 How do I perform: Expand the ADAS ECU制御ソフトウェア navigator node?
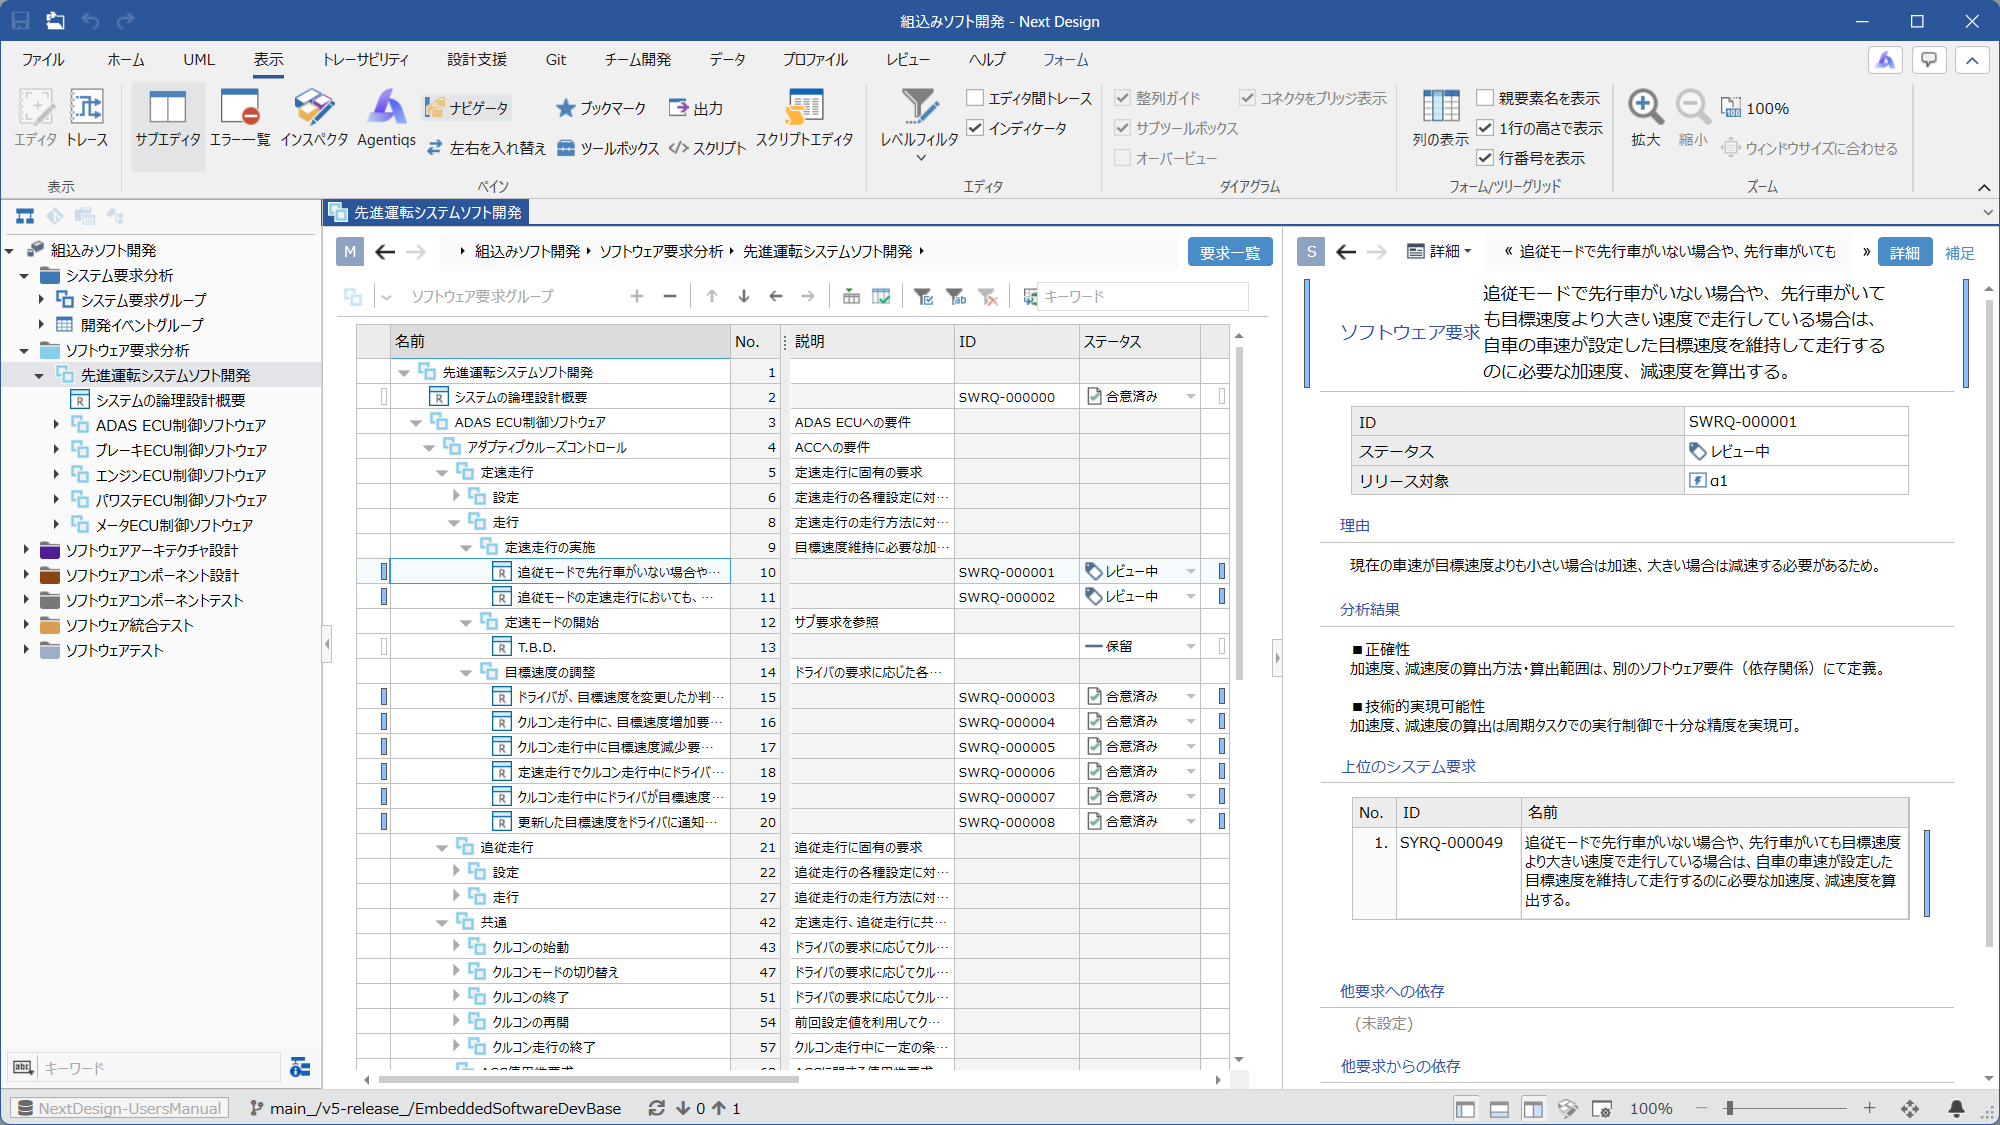point(56,425)
